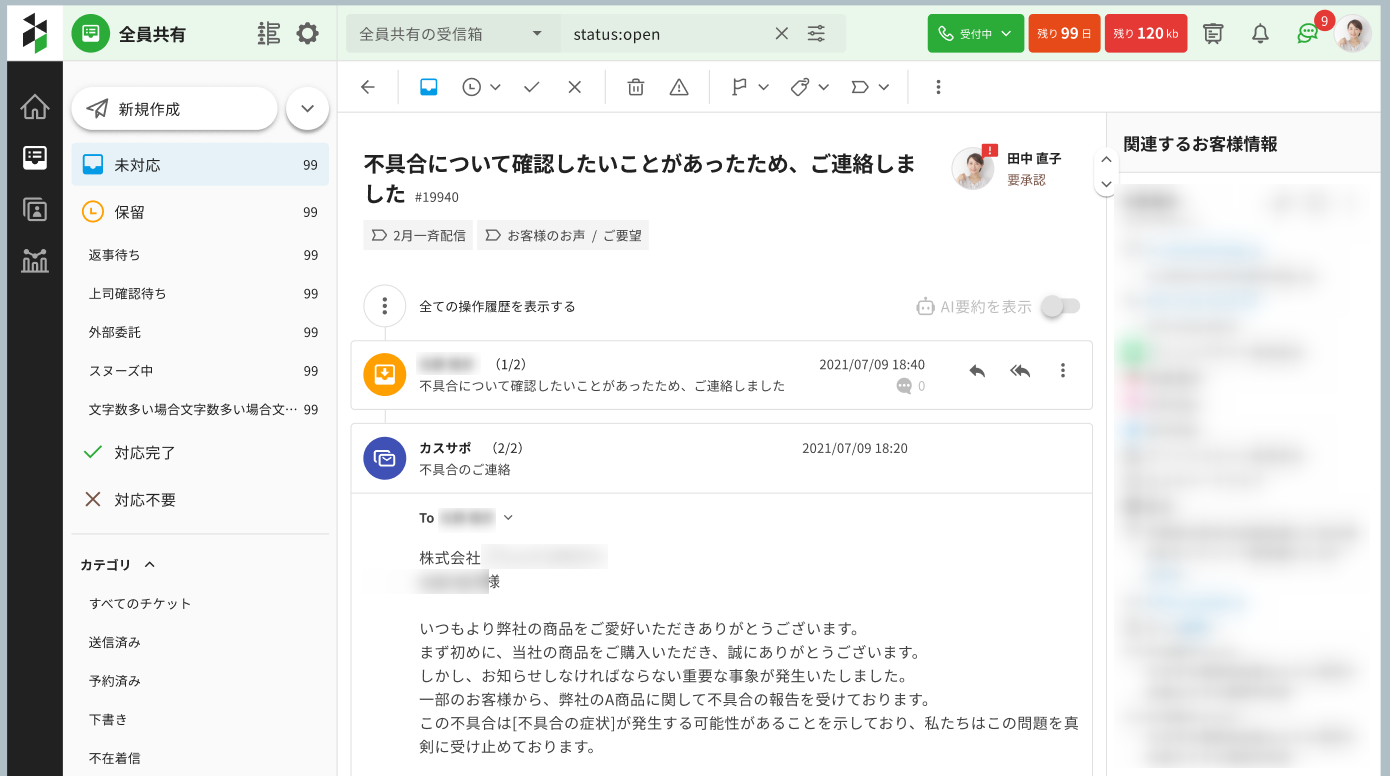
Task: Open the 受付中 phone status dropdown
Action: coord(975,33)
